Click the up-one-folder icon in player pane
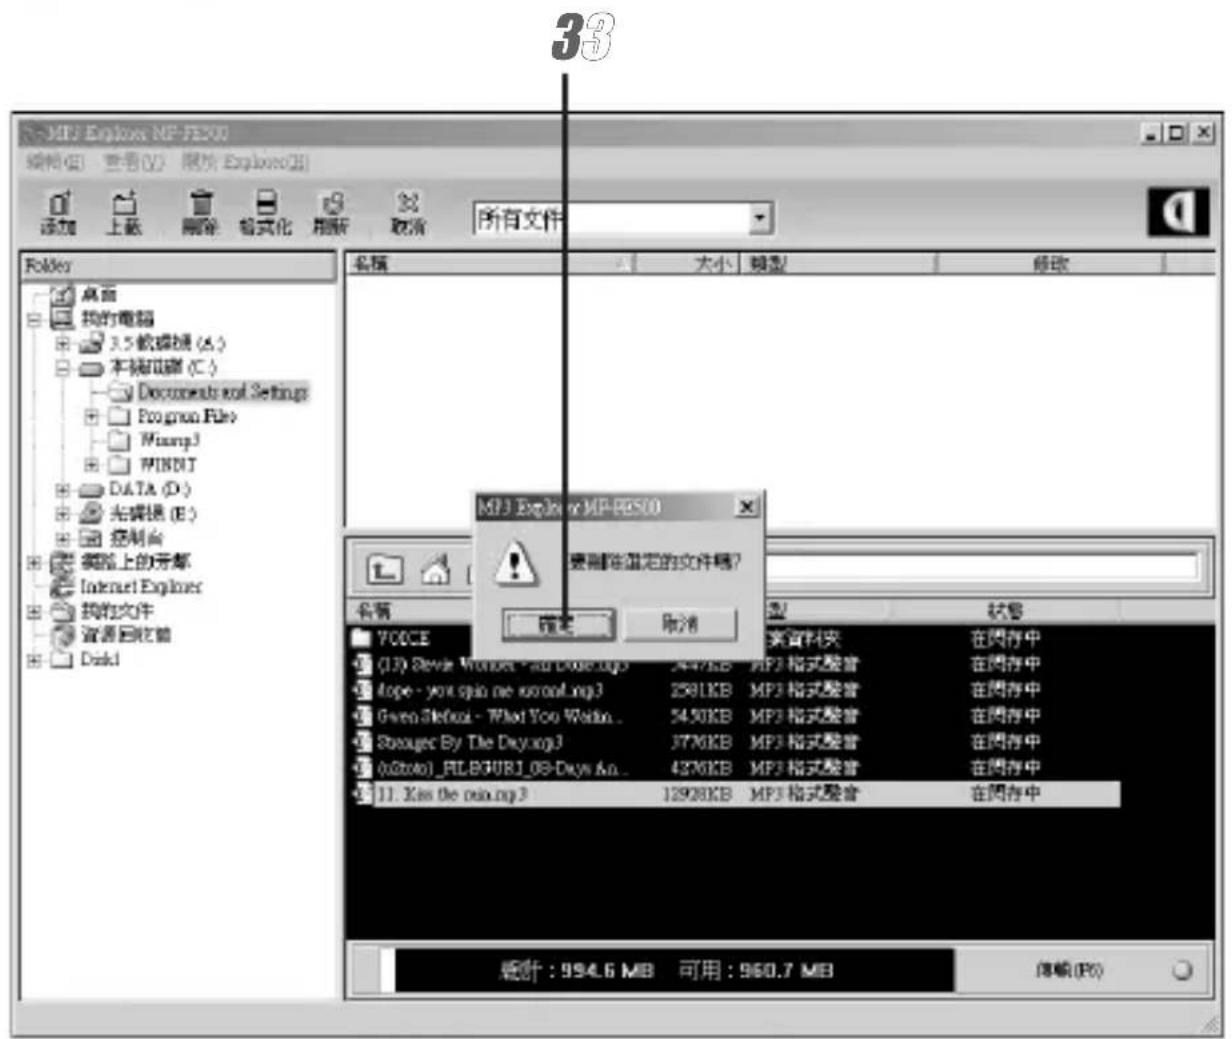The height and width of the screenshot is (1039, 1232). 386,571
